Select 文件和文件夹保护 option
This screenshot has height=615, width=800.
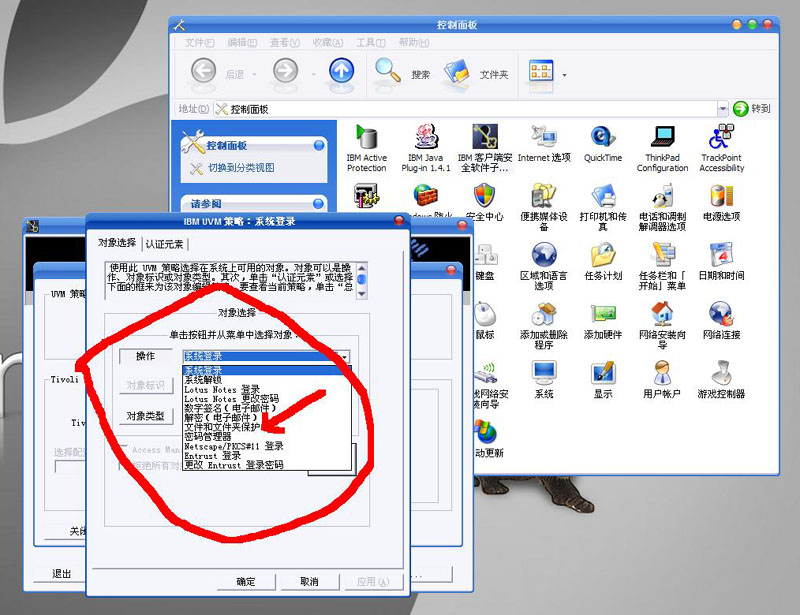tap(267, 427)
